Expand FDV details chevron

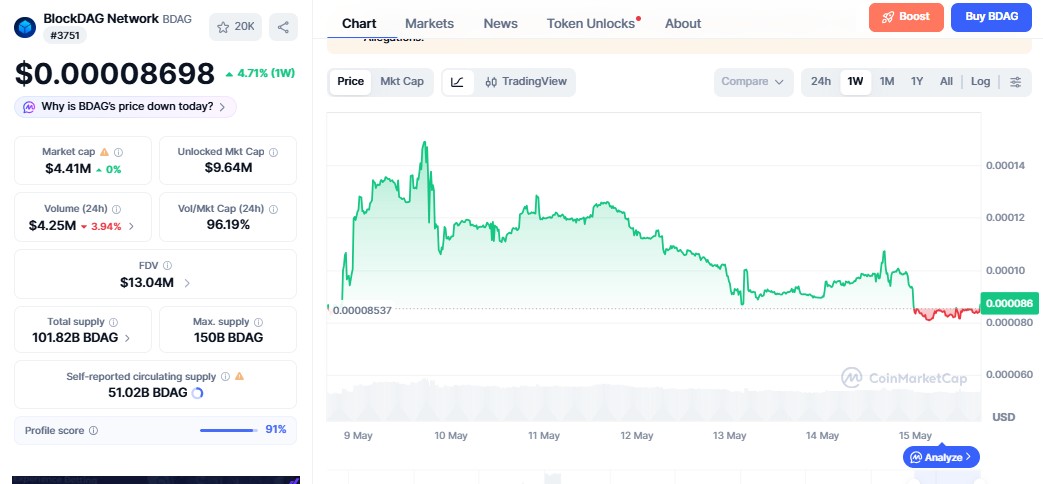pos(187,283)
